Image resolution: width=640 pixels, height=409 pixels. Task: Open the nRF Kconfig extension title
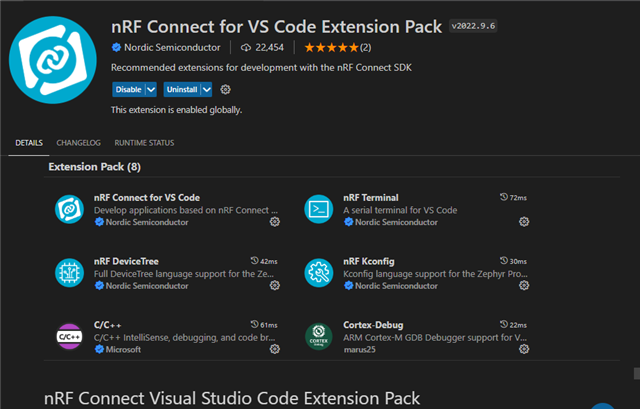[369, 261]
